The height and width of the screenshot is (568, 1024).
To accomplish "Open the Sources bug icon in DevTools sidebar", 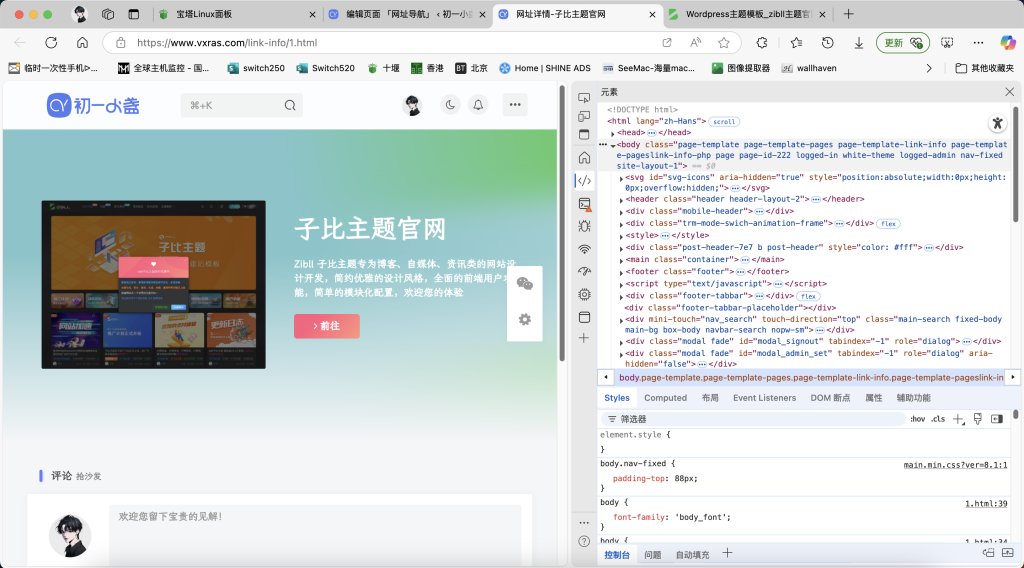I will [x=585, y=226].
